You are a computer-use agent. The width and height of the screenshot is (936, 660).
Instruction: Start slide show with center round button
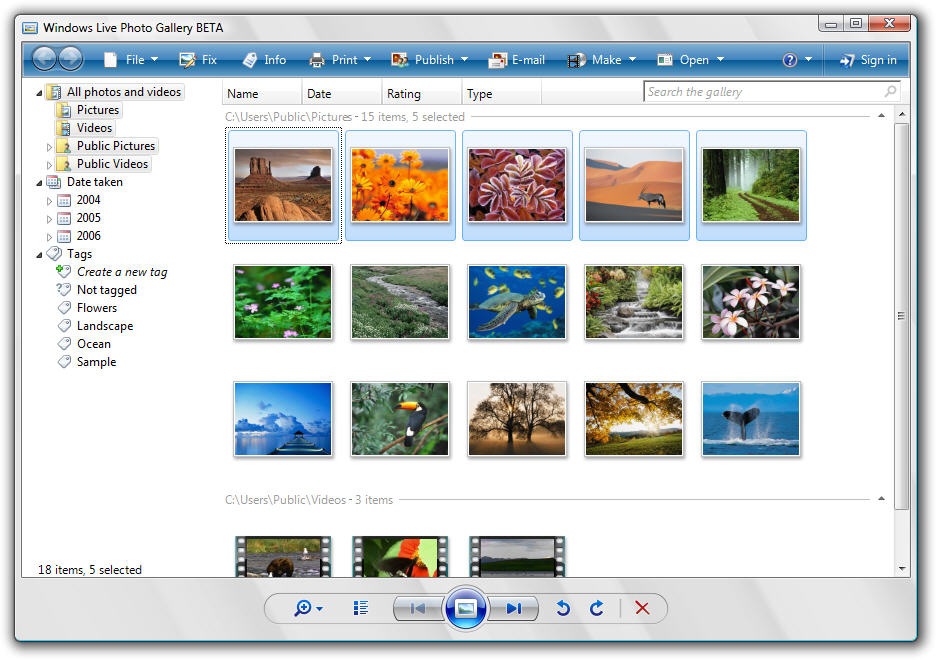pos(465,608)
